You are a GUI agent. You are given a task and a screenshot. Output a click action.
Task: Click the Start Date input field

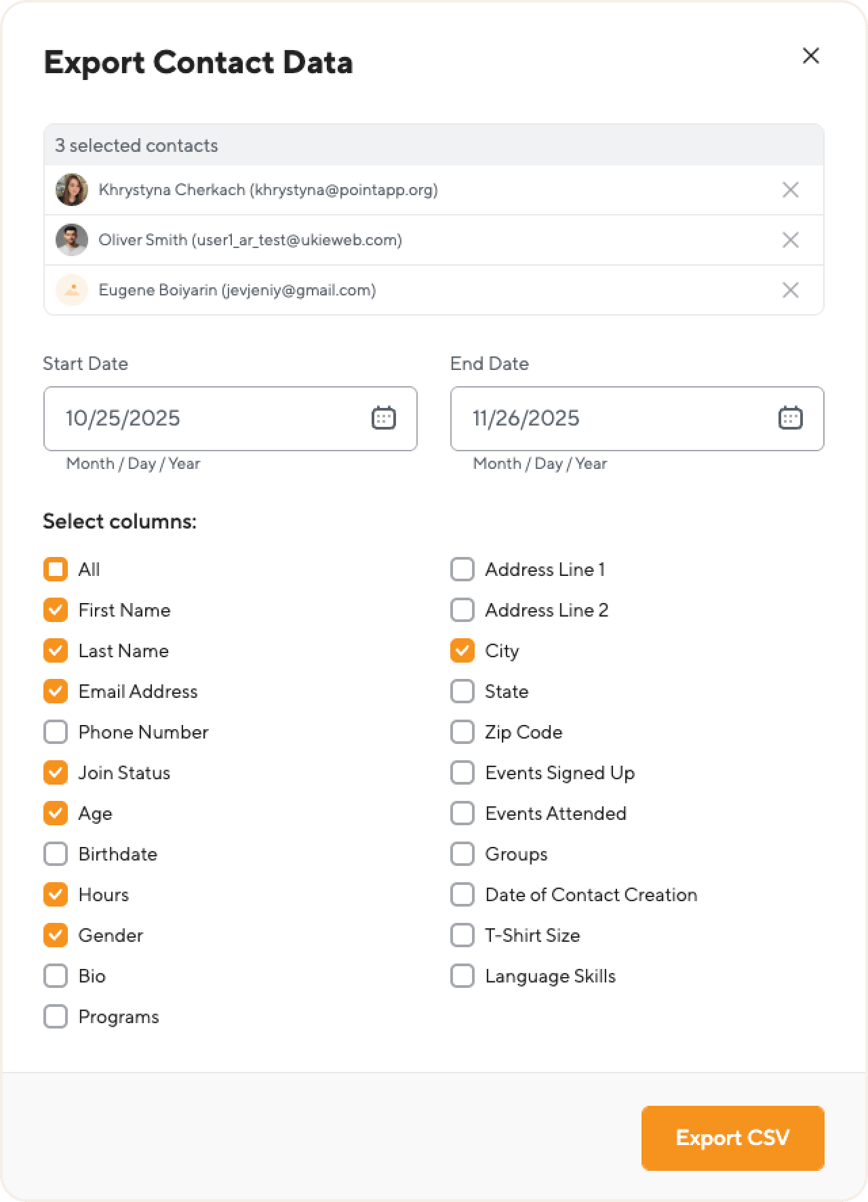(x=230, y=418)
